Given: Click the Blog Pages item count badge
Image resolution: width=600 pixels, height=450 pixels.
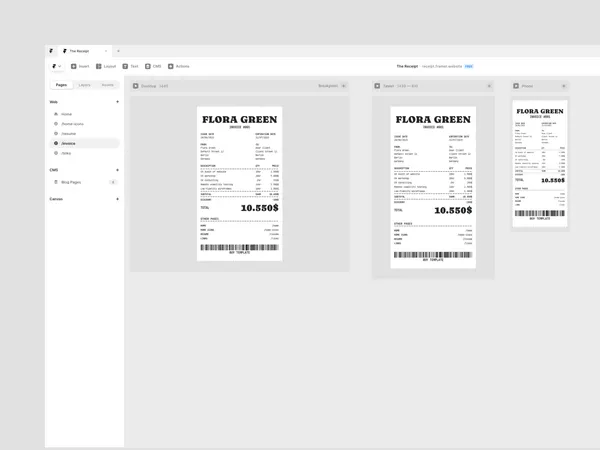Looking at the screenshot, I should (x=113, y=182).
